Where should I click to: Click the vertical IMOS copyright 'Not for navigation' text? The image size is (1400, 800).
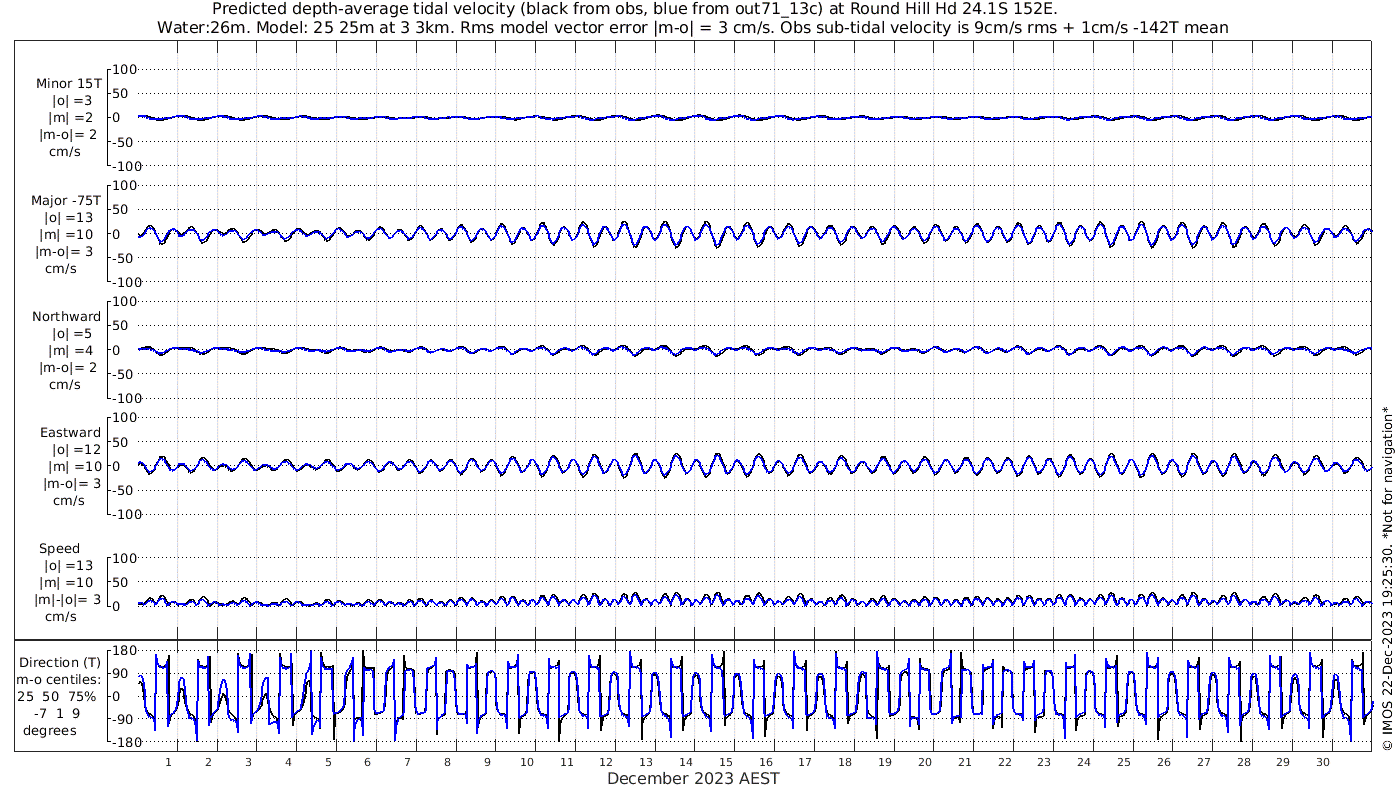[x=1386, y=578]
